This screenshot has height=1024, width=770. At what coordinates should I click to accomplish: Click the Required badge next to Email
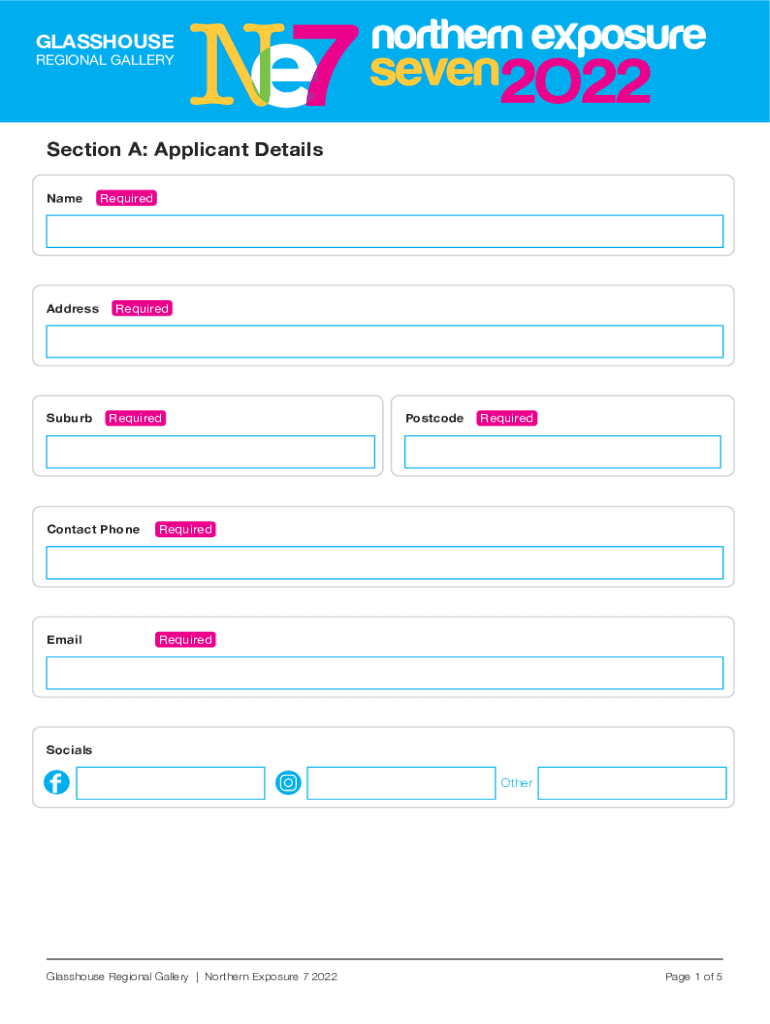point(185,639)
